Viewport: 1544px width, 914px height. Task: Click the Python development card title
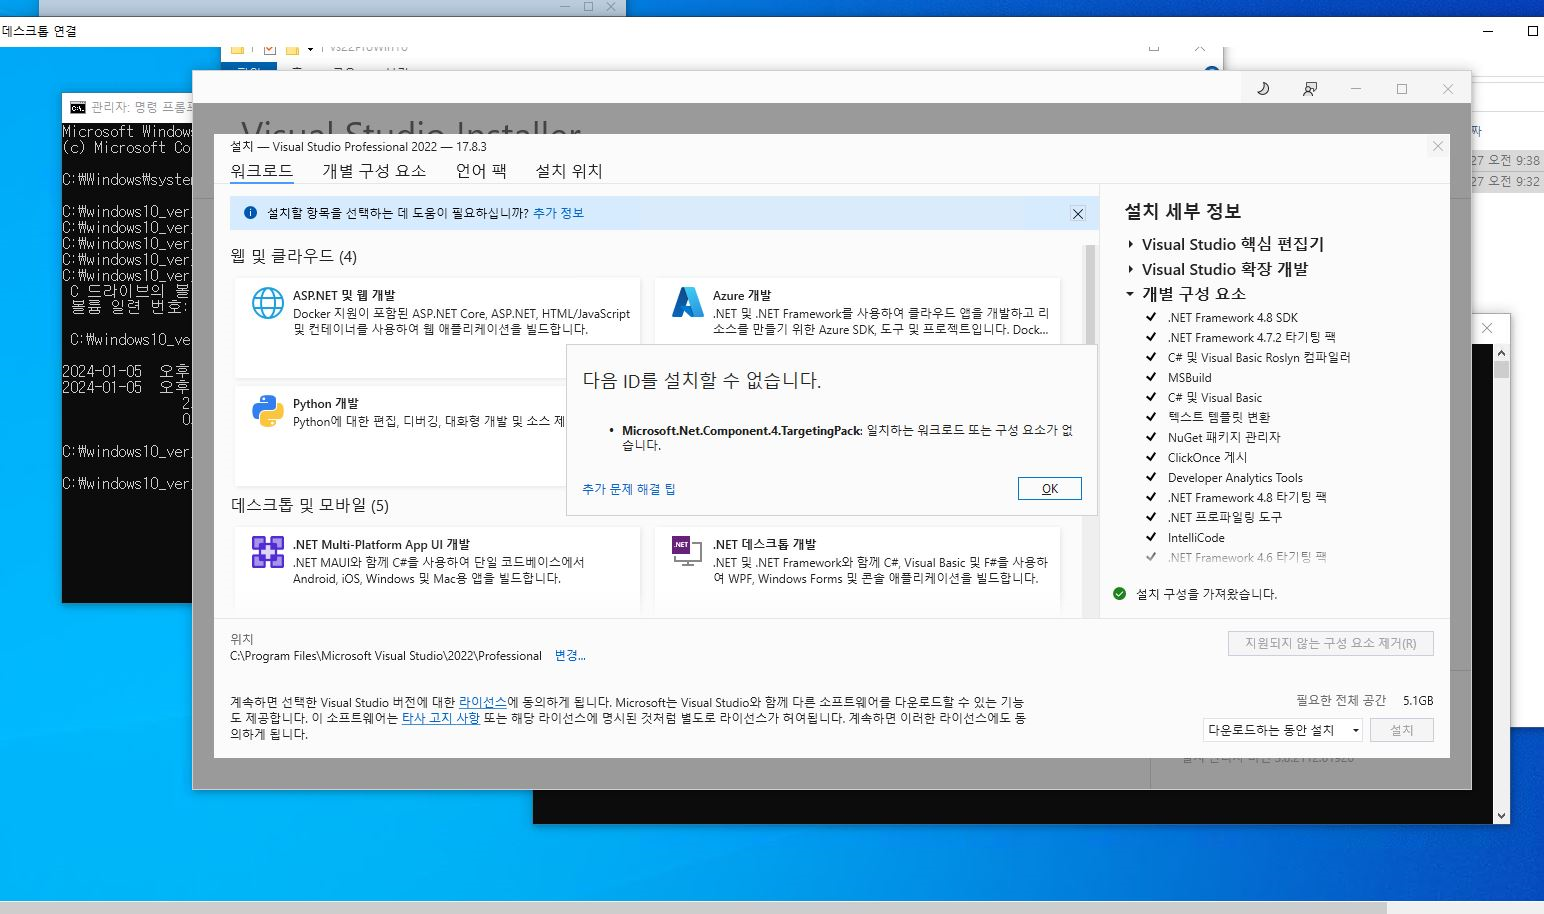pos(326,404)
